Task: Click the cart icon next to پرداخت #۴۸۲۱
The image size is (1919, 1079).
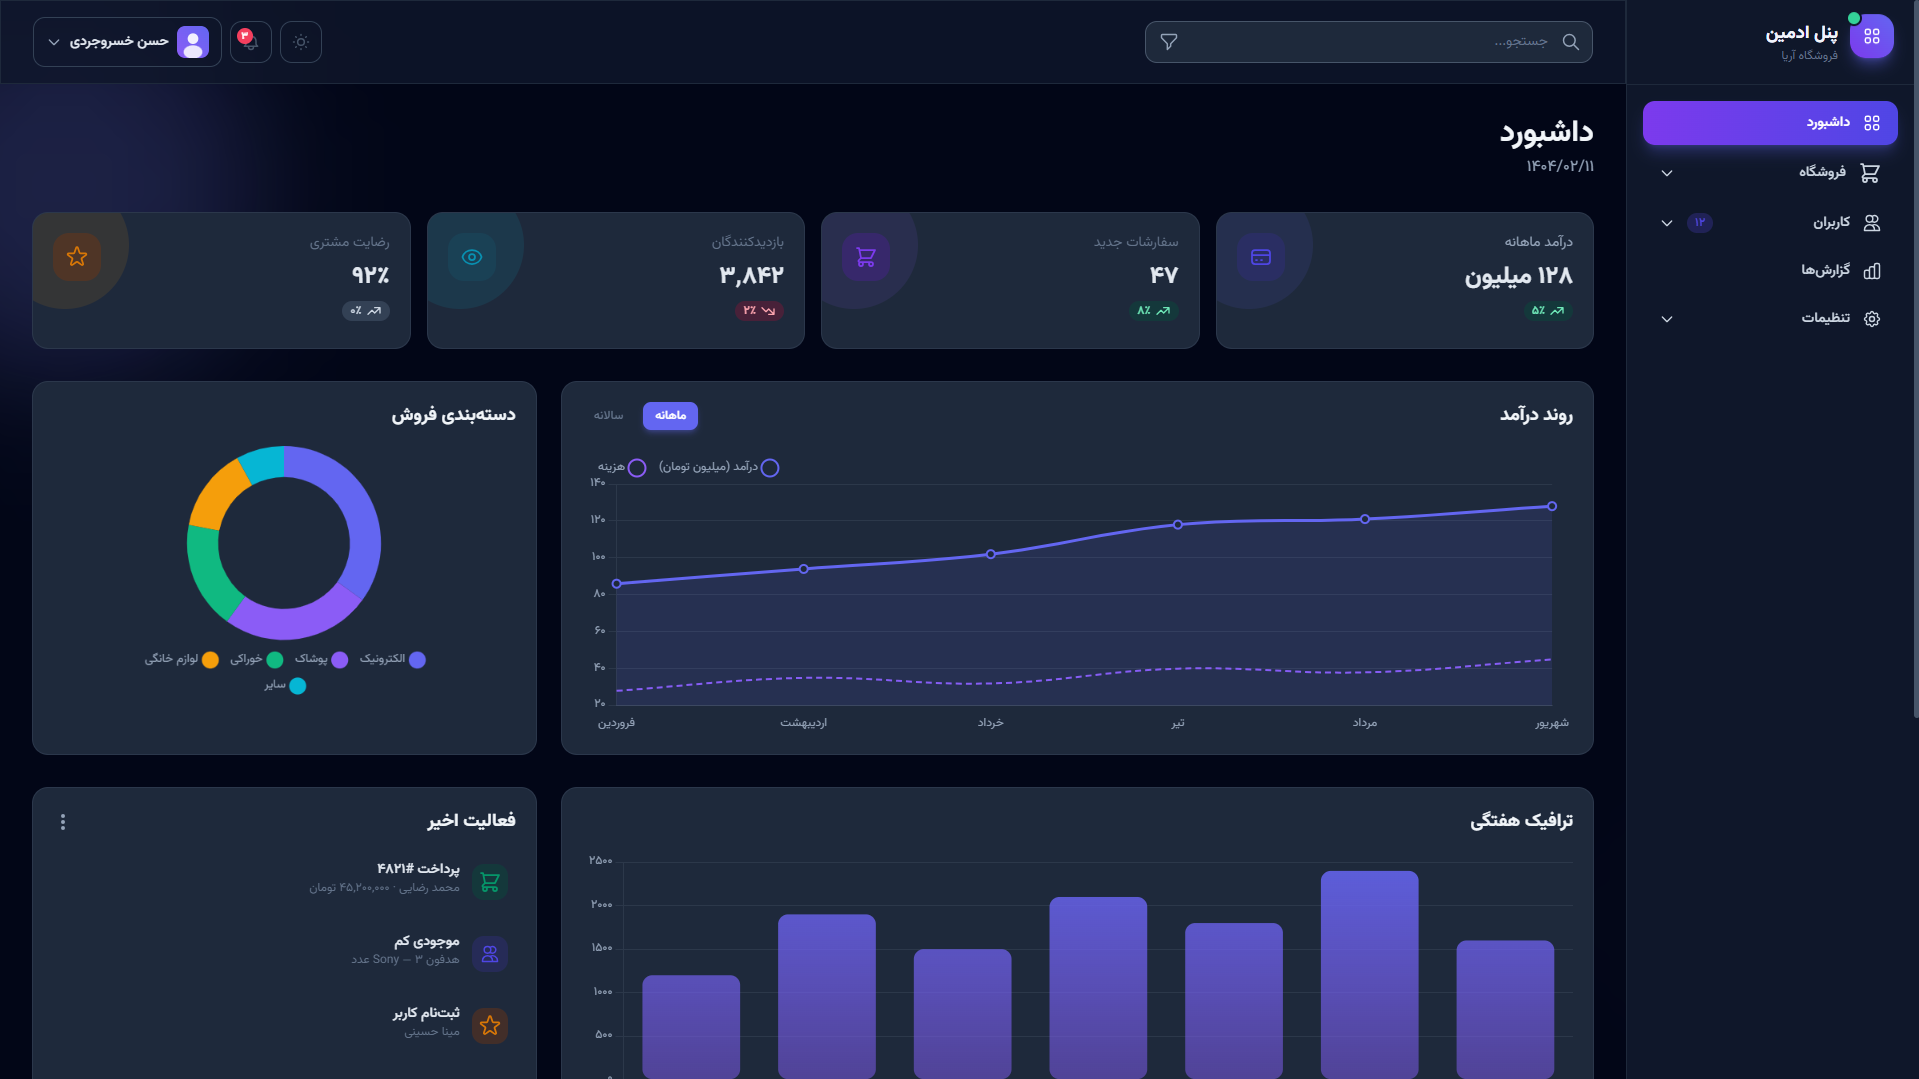Action: [490, 882]
